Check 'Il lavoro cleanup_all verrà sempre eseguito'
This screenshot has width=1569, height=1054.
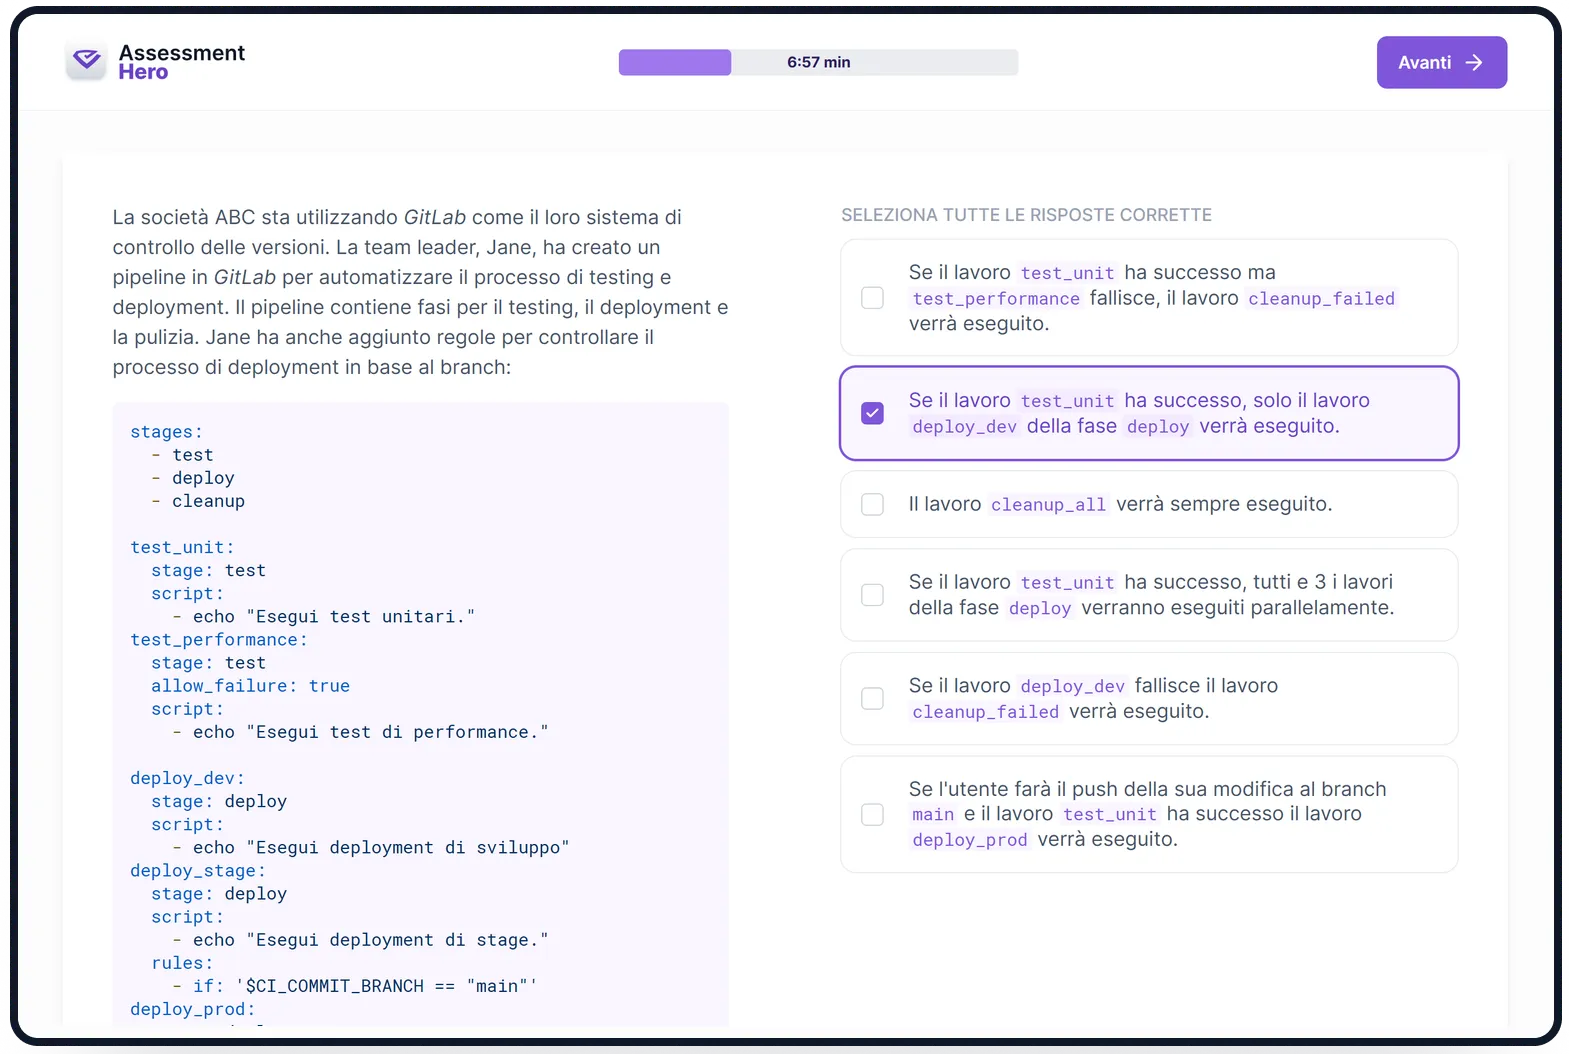[x=872, y=504]
